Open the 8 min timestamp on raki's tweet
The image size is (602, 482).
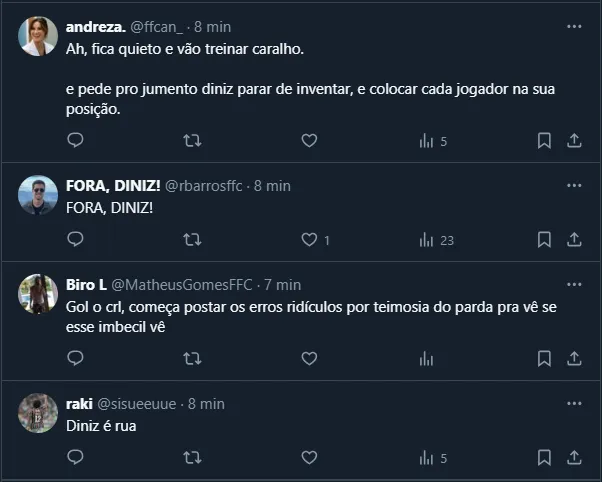pos(204,403)
